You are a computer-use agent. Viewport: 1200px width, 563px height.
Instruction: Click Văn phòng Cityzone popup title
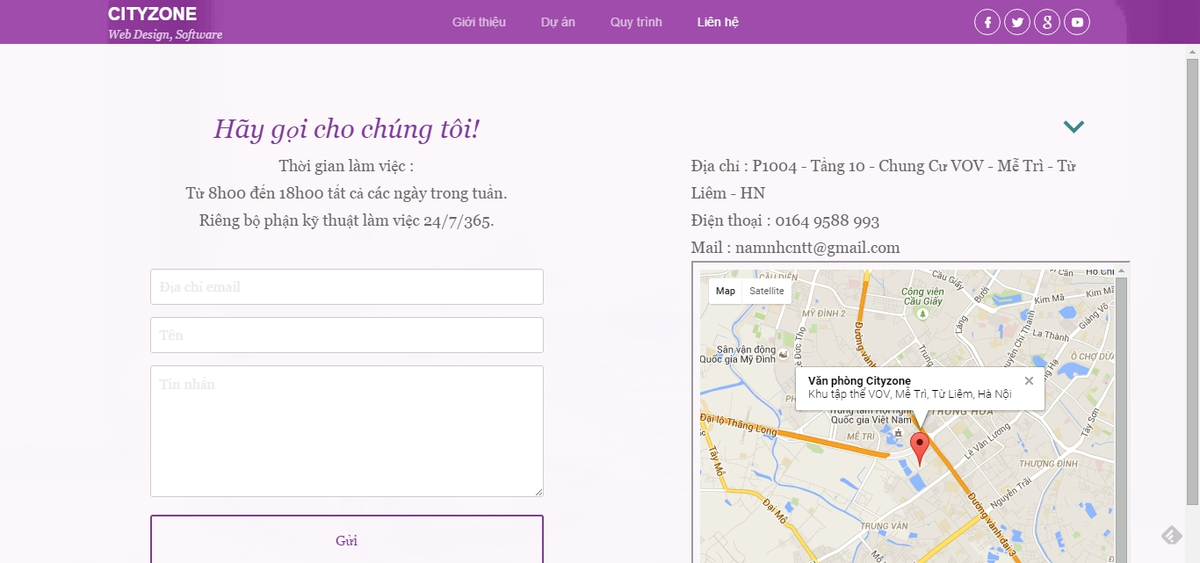point(859,381)
